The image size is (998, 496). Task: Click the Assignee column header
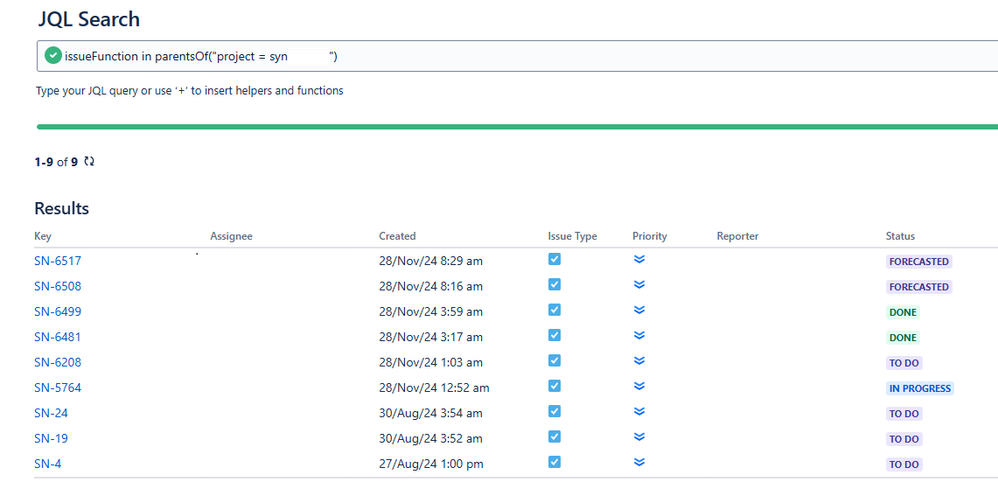pos(231,236)
